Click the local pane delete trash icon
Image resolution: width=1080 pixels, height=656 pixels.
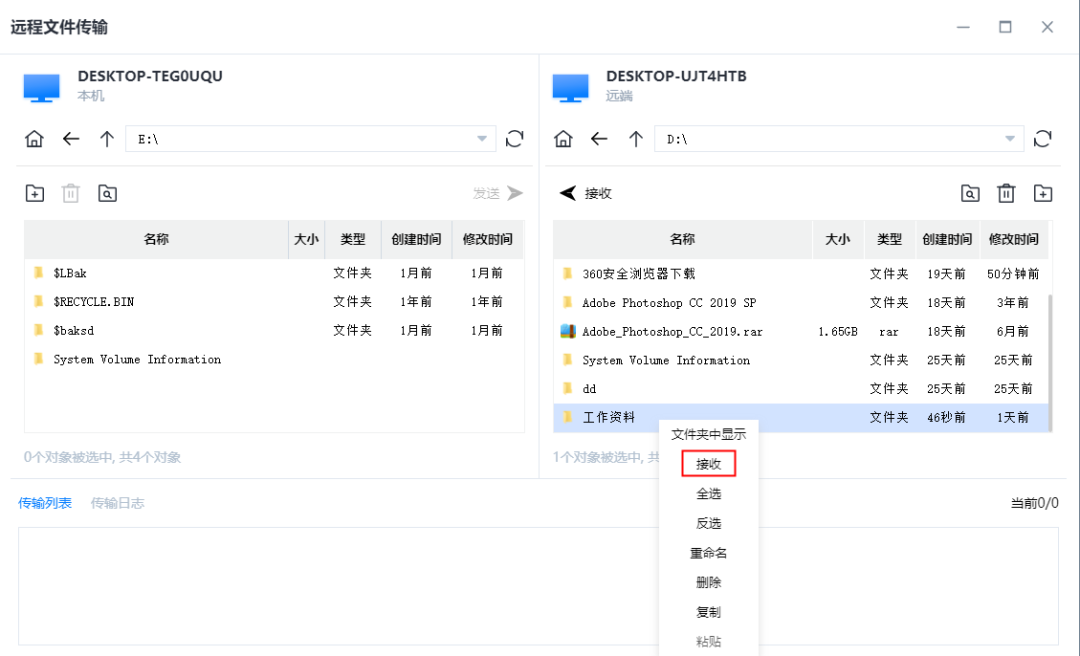71,194
